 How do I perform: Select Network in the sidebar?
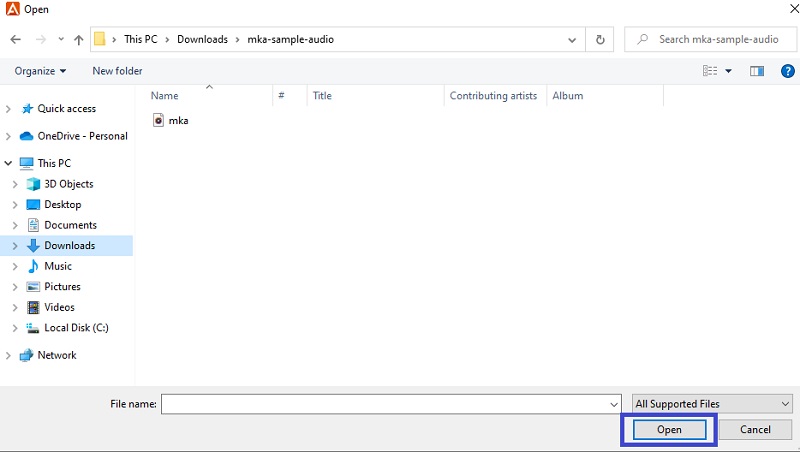tap(57, 355)
